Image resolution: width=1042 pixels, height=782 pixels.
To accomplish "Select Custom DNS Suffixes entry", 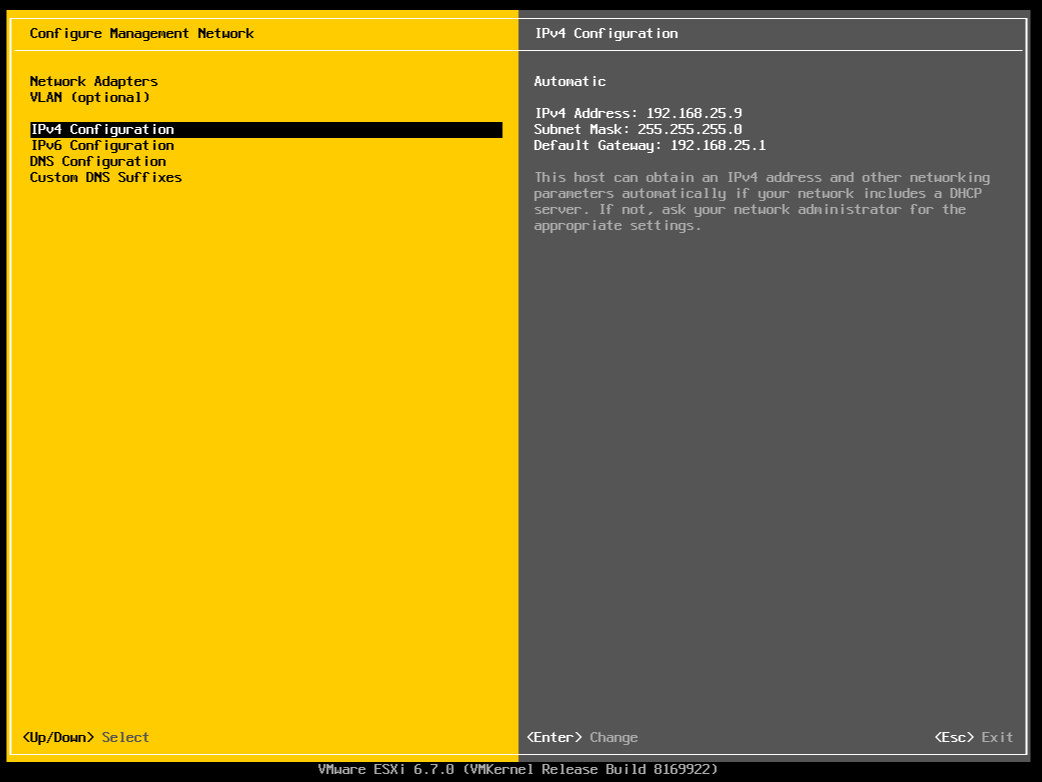I will [x=106, y=177].
